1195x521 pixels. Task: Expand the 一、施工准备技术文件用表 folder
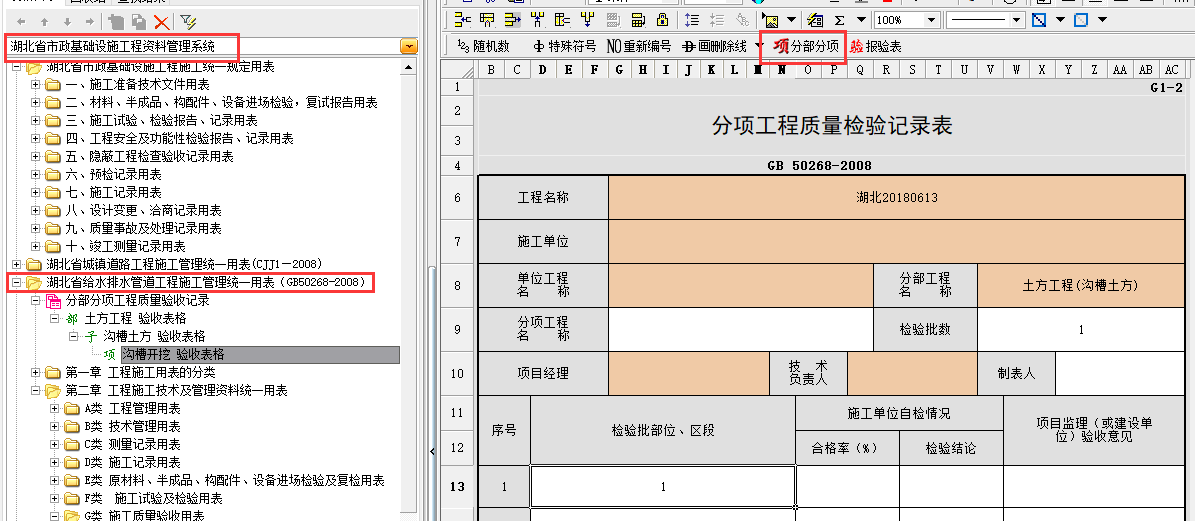click(x=36, y=85)
